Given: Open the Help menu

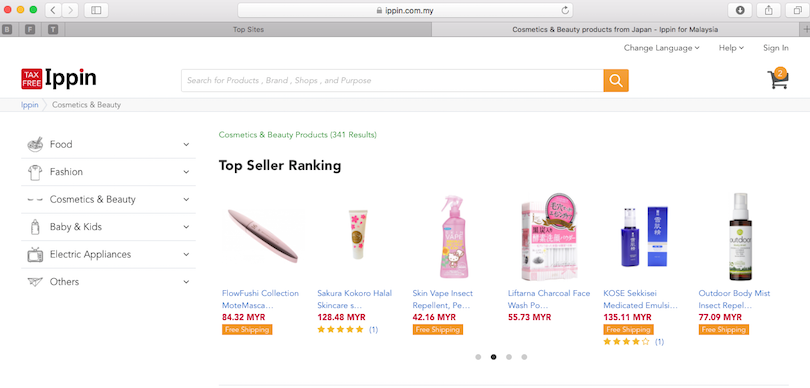Looking at the screenshot, I should point(731,48).
